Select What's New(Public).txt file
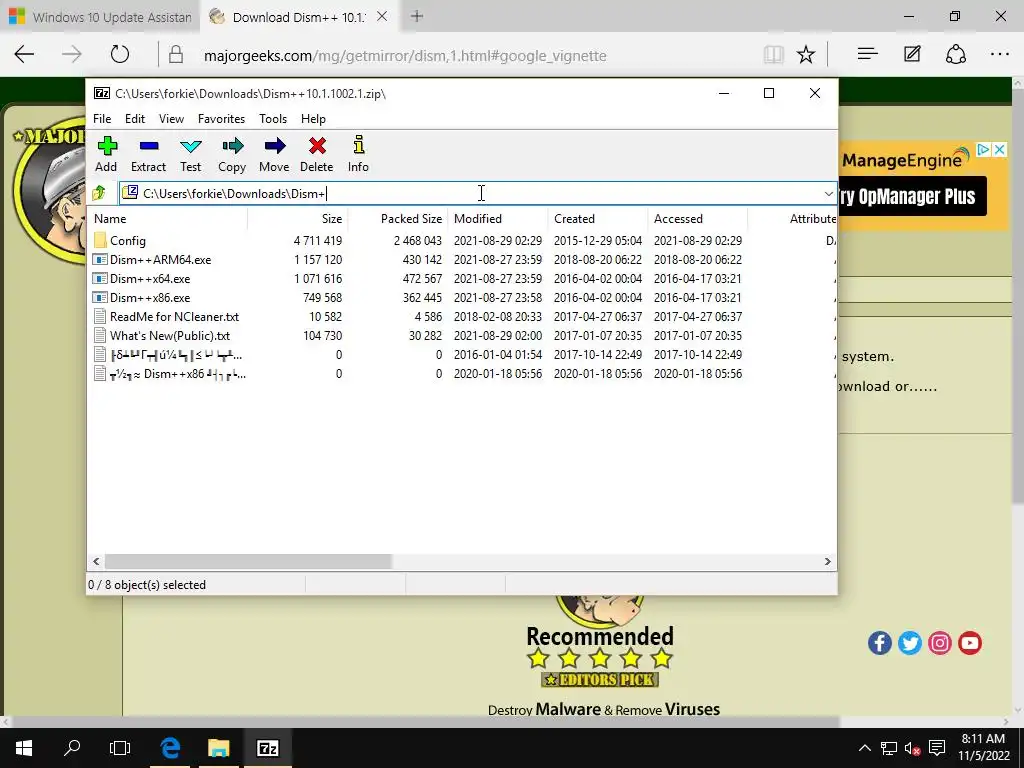Image resolution: width=1024 pixels, height=768 pixels. point(170,336)
